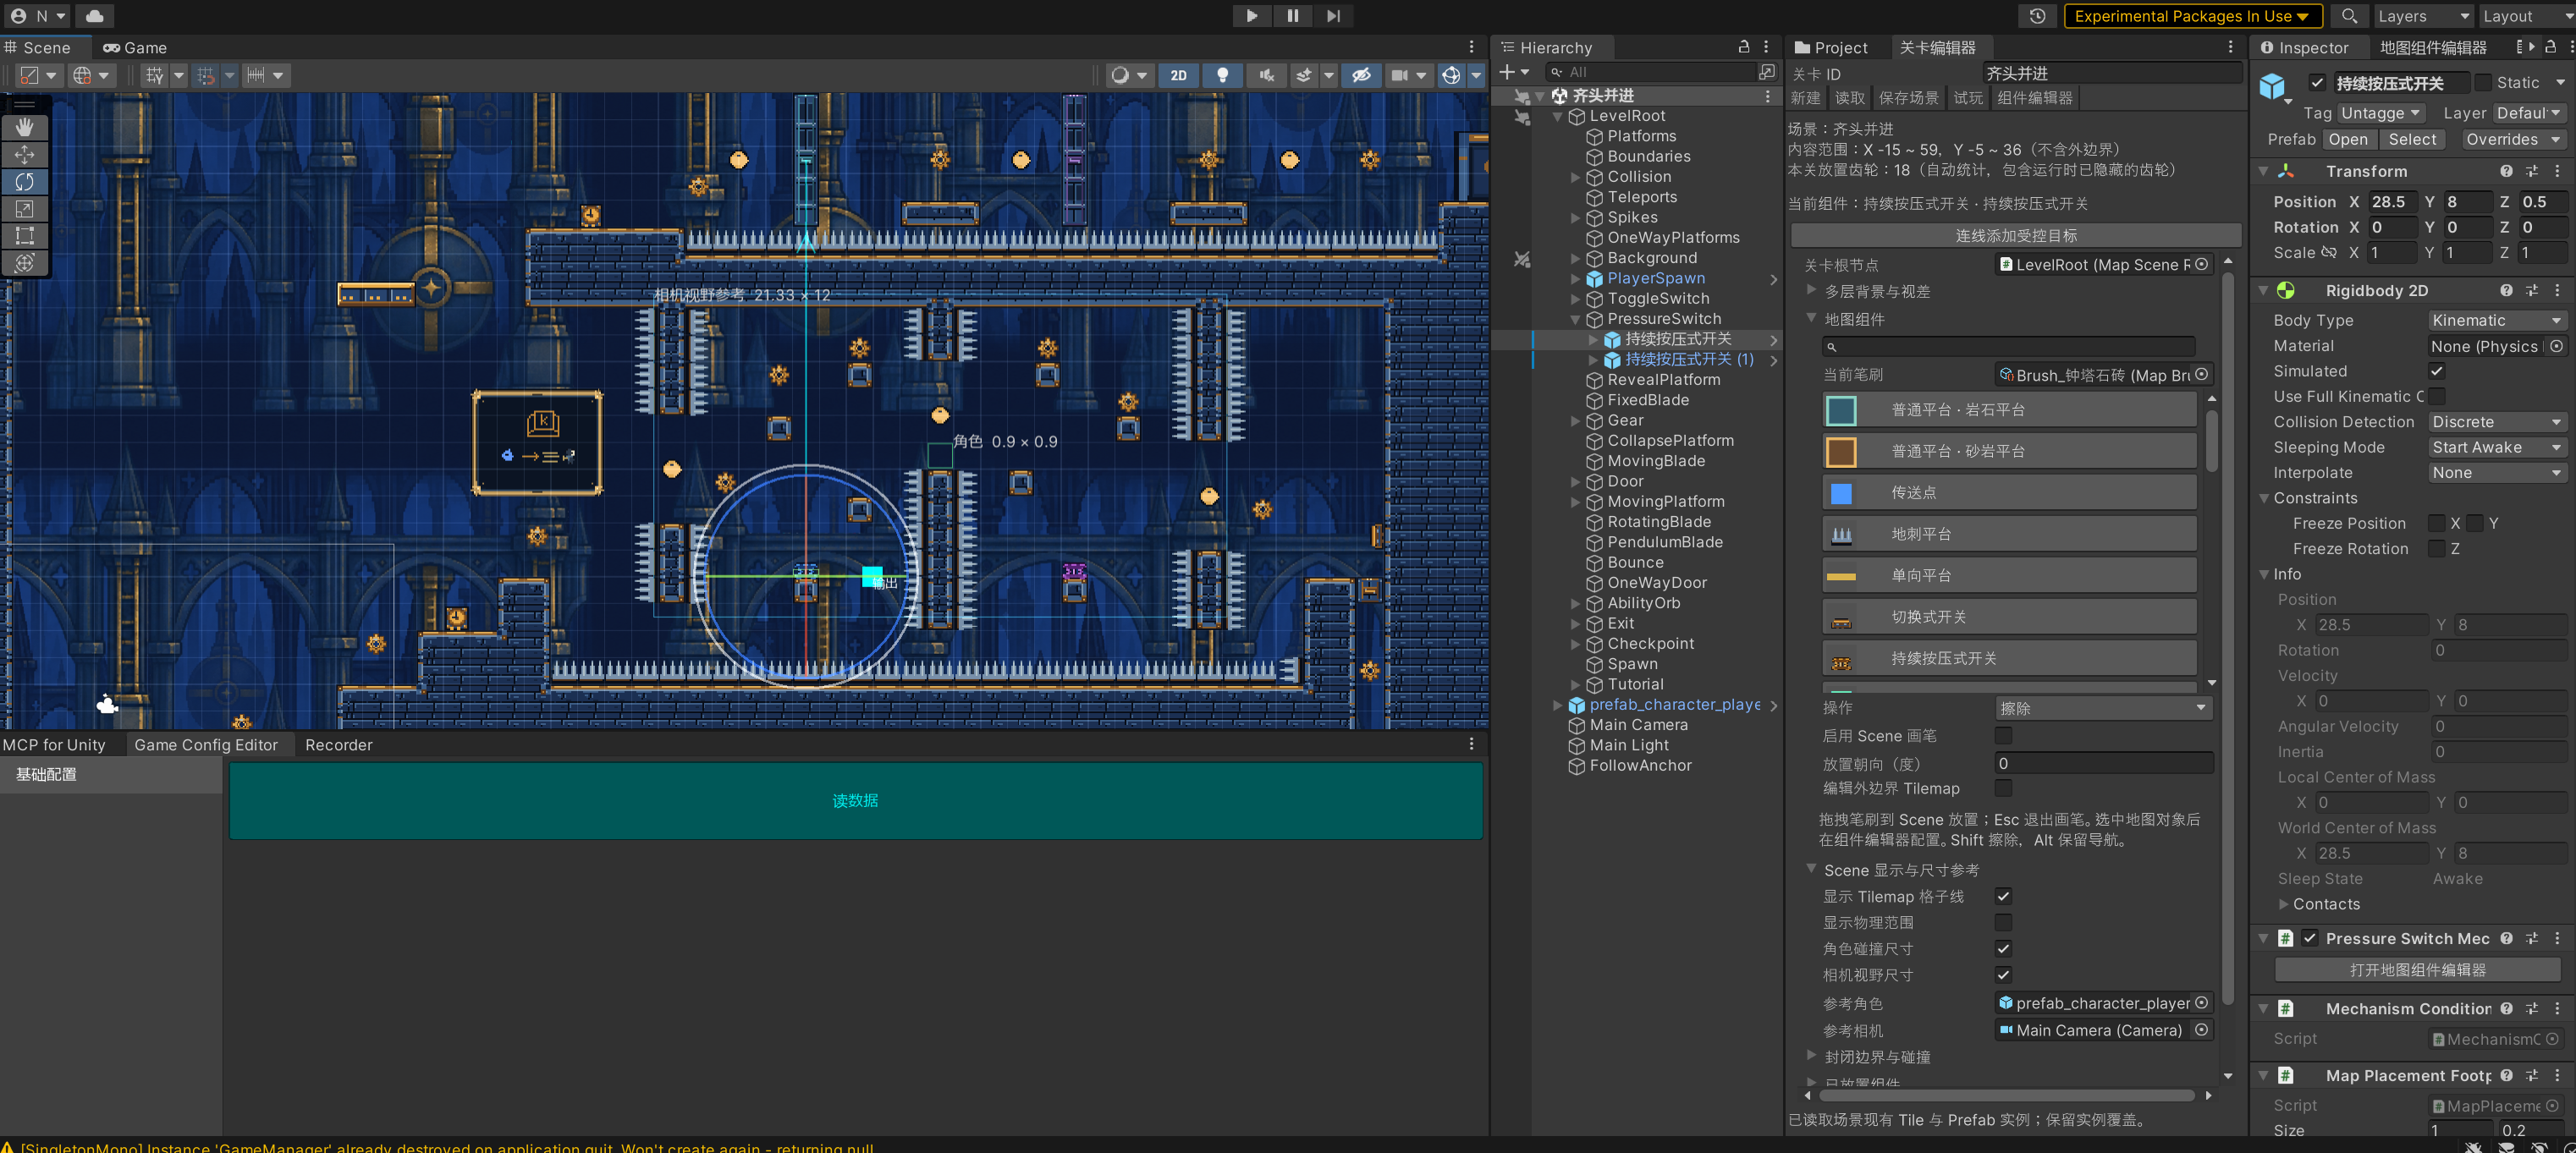Toggle 启用 Scene 画笔 checkbox
This screenshot has width=2576, height=1153.
tap(2003, 735)
